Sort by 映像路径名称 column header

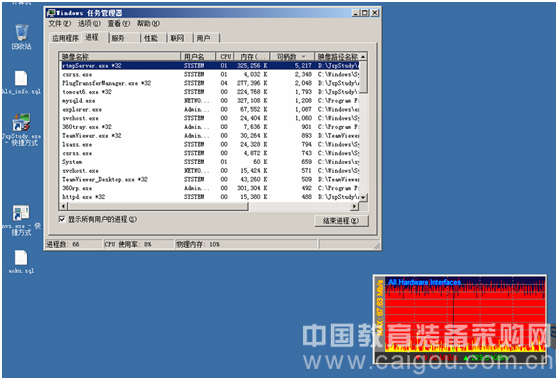(x=337, y=57)
